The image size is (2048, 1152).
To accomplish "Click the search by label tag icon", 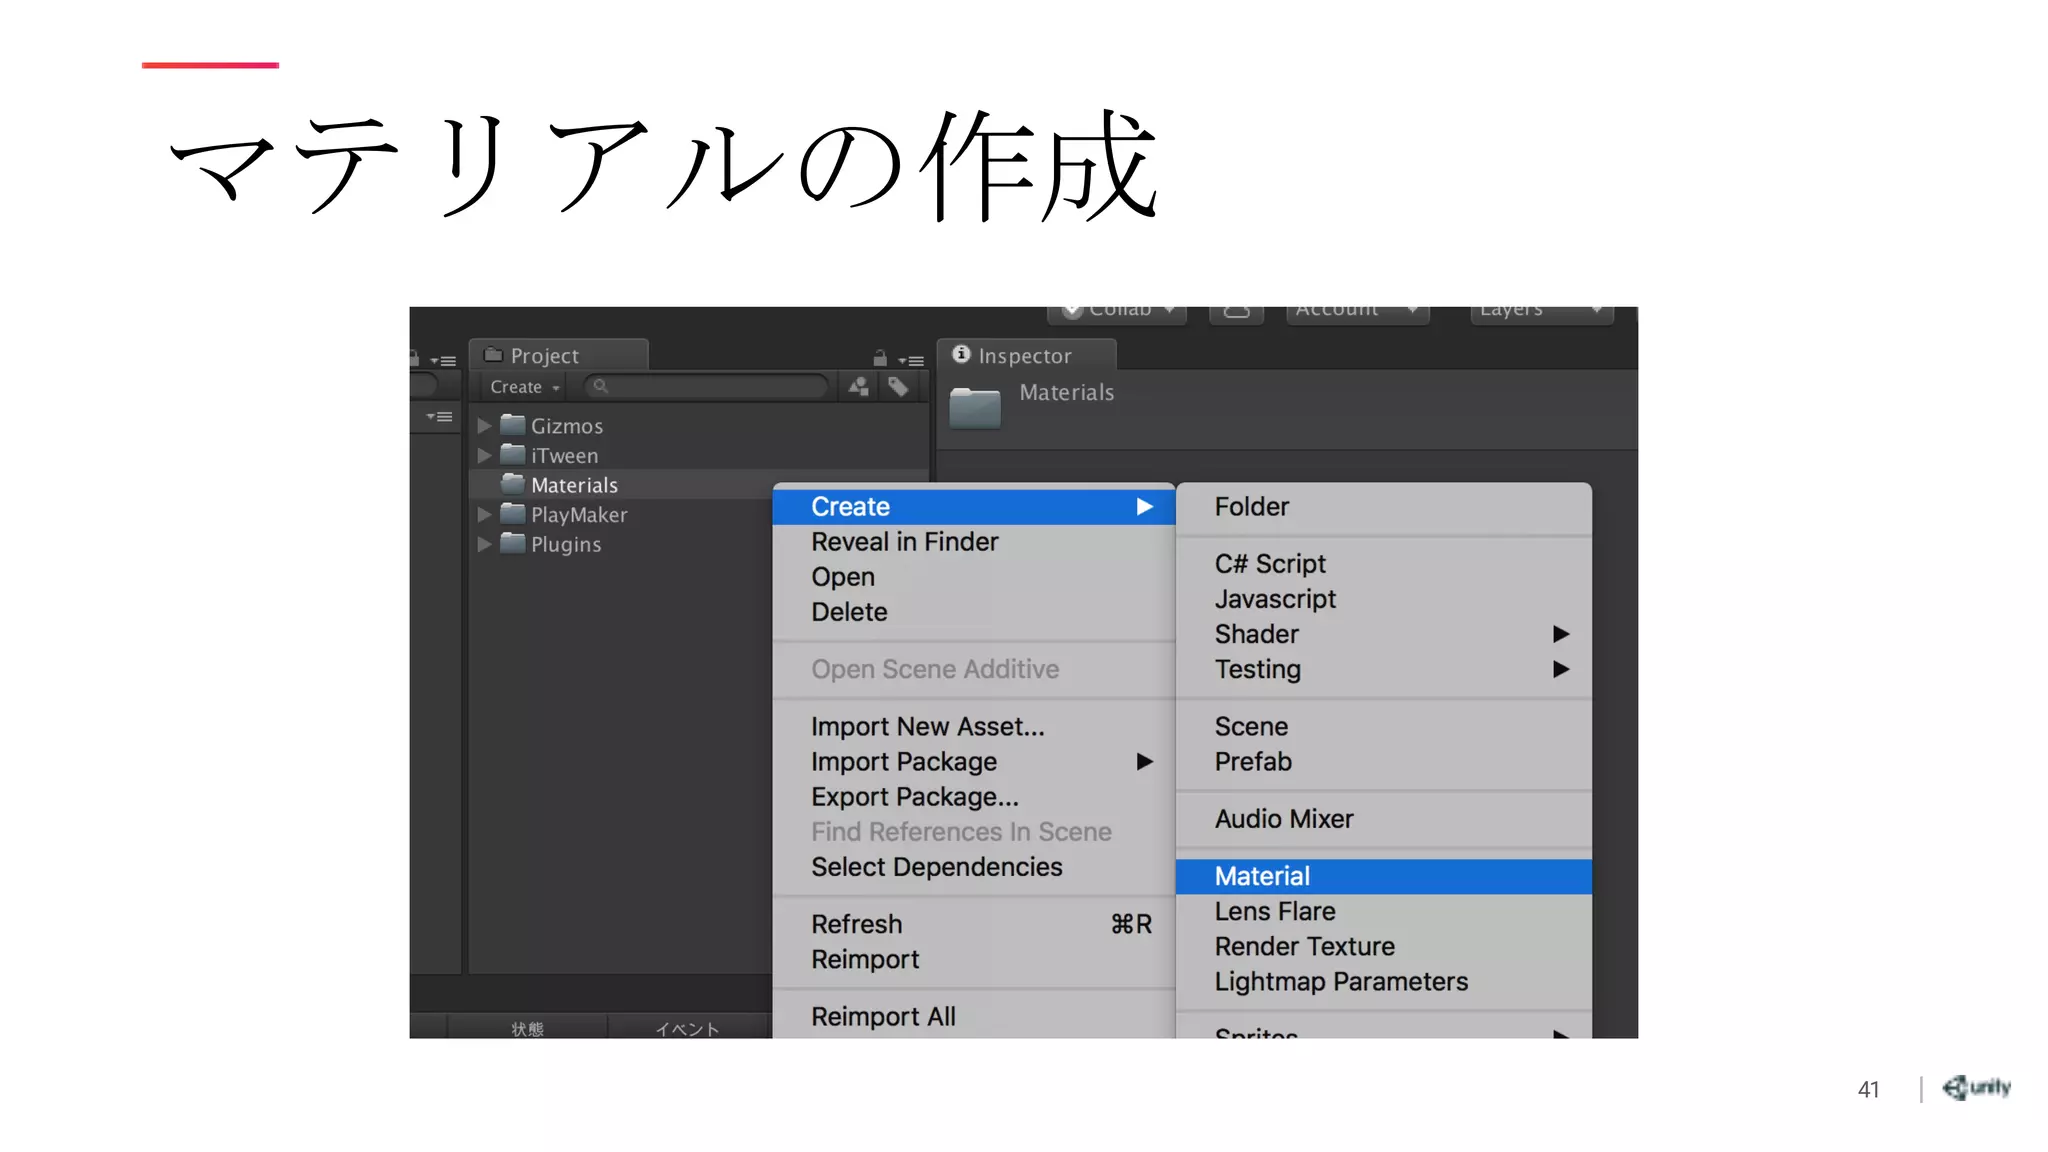I will click(898, 387).
